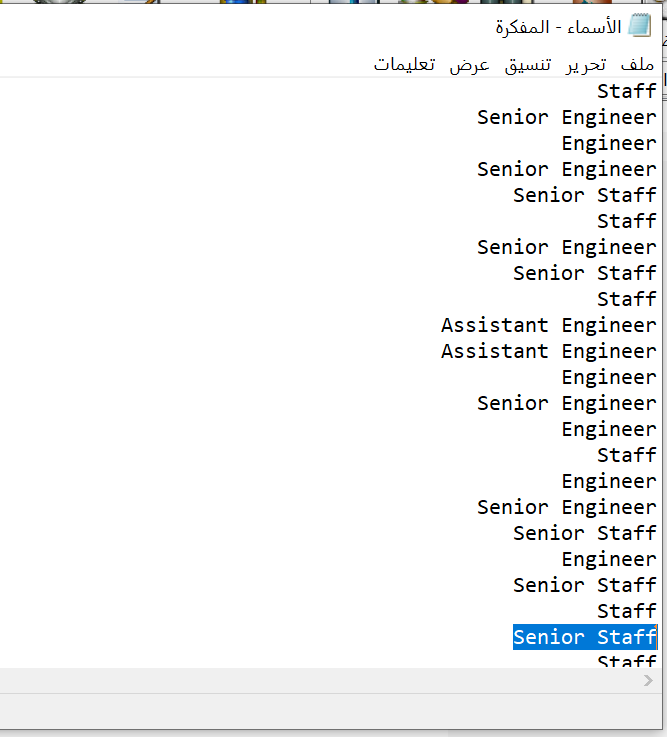The image size is (667, 737).
Task: Click the second Assistant Engineer line
Action: [x=549, y=351]
